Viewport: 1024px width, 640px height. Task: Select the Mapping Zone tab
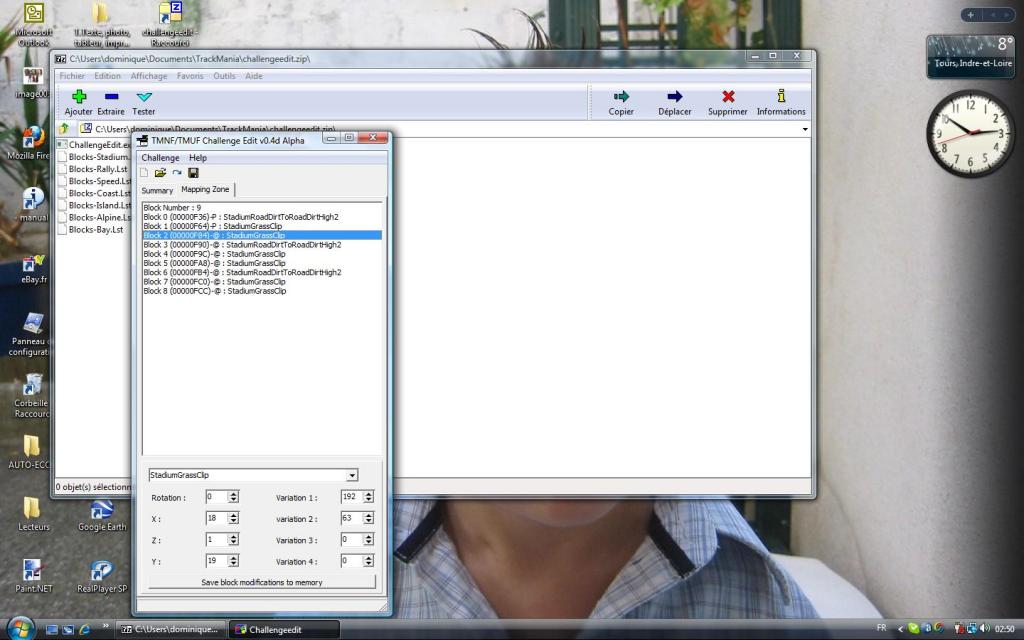[x=205, y=189]
